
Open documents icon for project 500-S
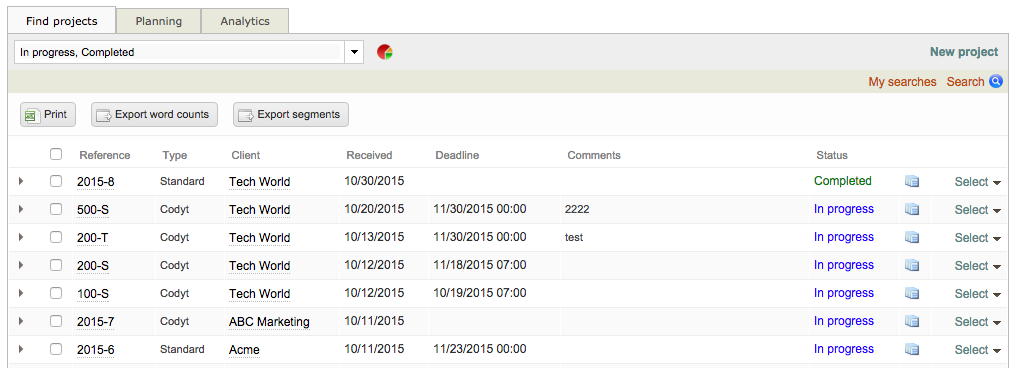912,209
